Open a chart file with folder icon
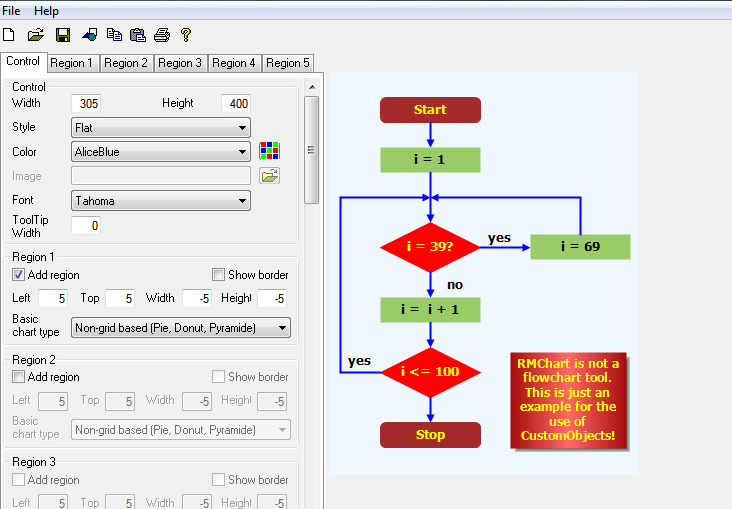This screenshot has height=509, width=732. [x=35, y=35]
